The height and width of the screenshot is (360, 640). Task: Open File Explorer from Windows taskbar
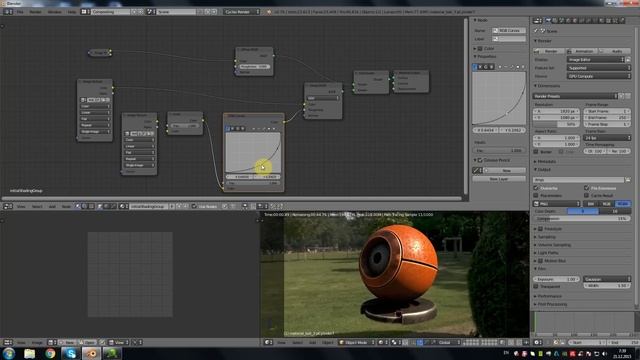click(29, 353)
